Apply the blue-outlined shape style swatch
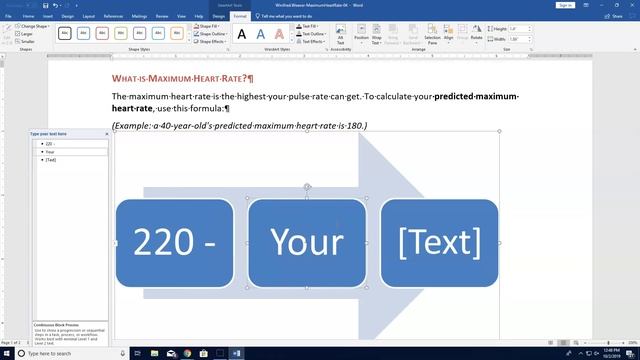This screenshot has height=360, width=640. click(x=83, y=33)
